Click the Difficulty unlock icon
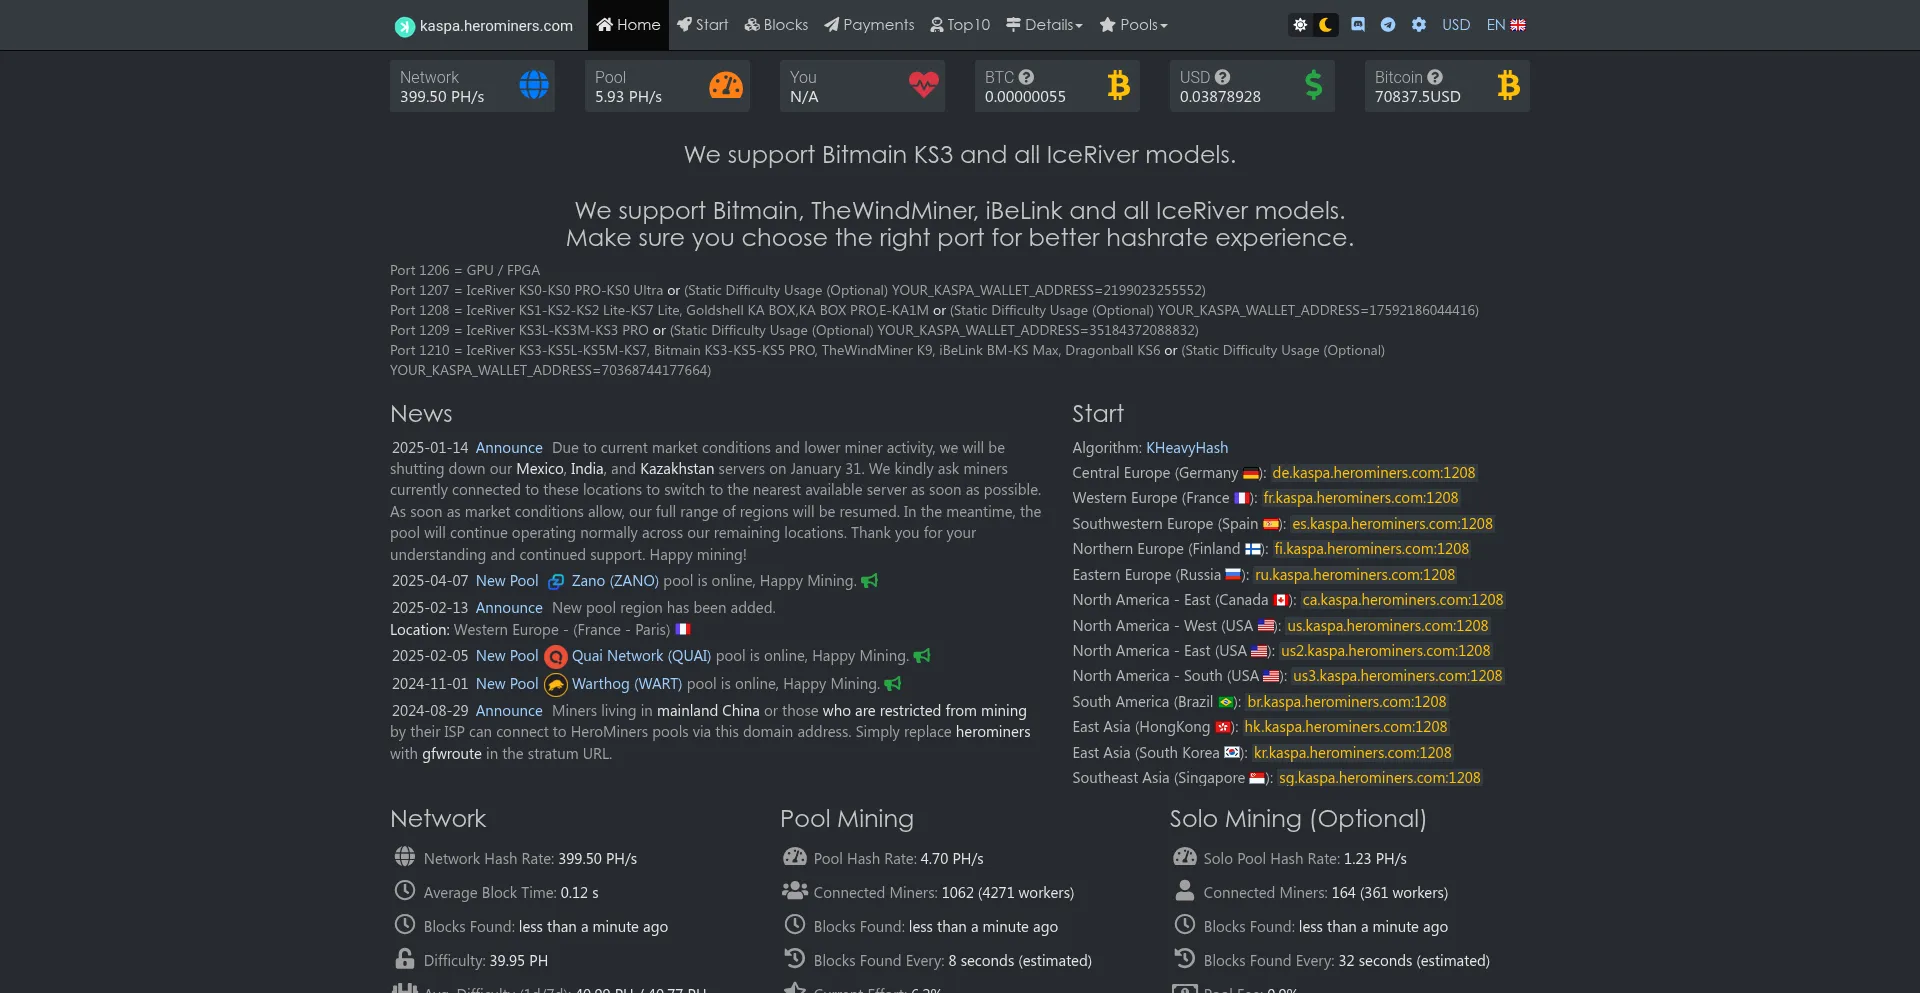The height and width of the screenshot is (993, 1920). [x=405, y=959]
